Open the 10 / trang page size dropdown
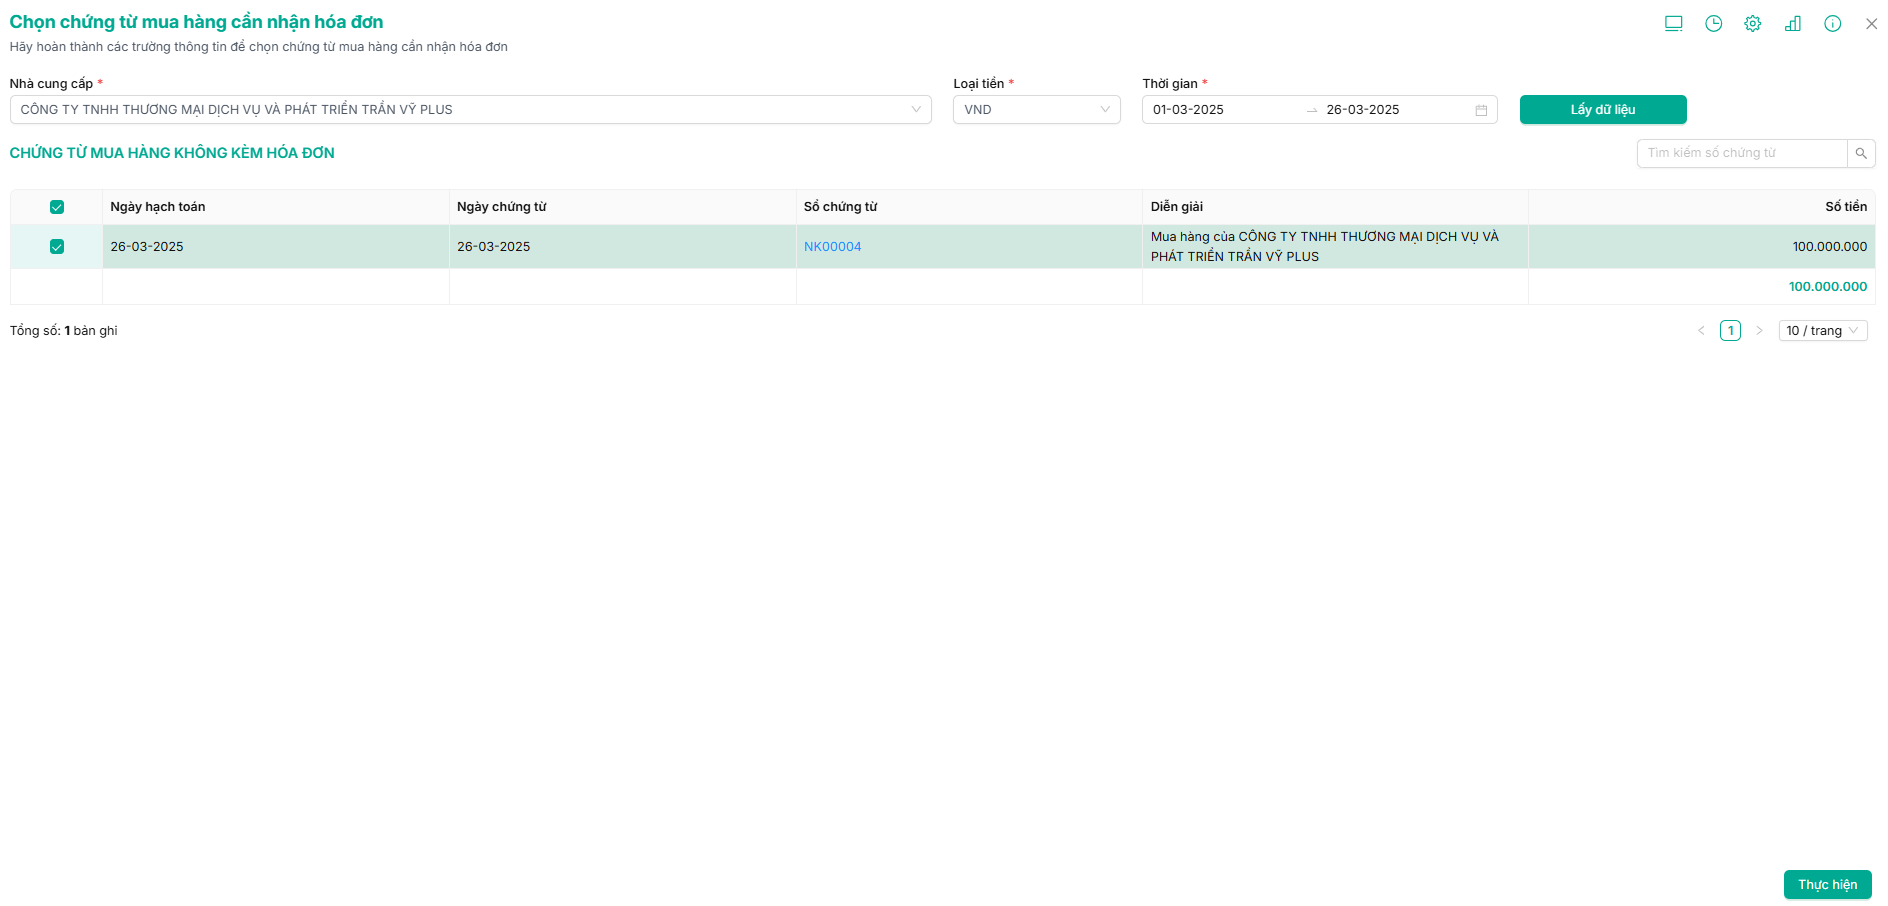Screen dimensions: 1888x906 [1822, 331]
